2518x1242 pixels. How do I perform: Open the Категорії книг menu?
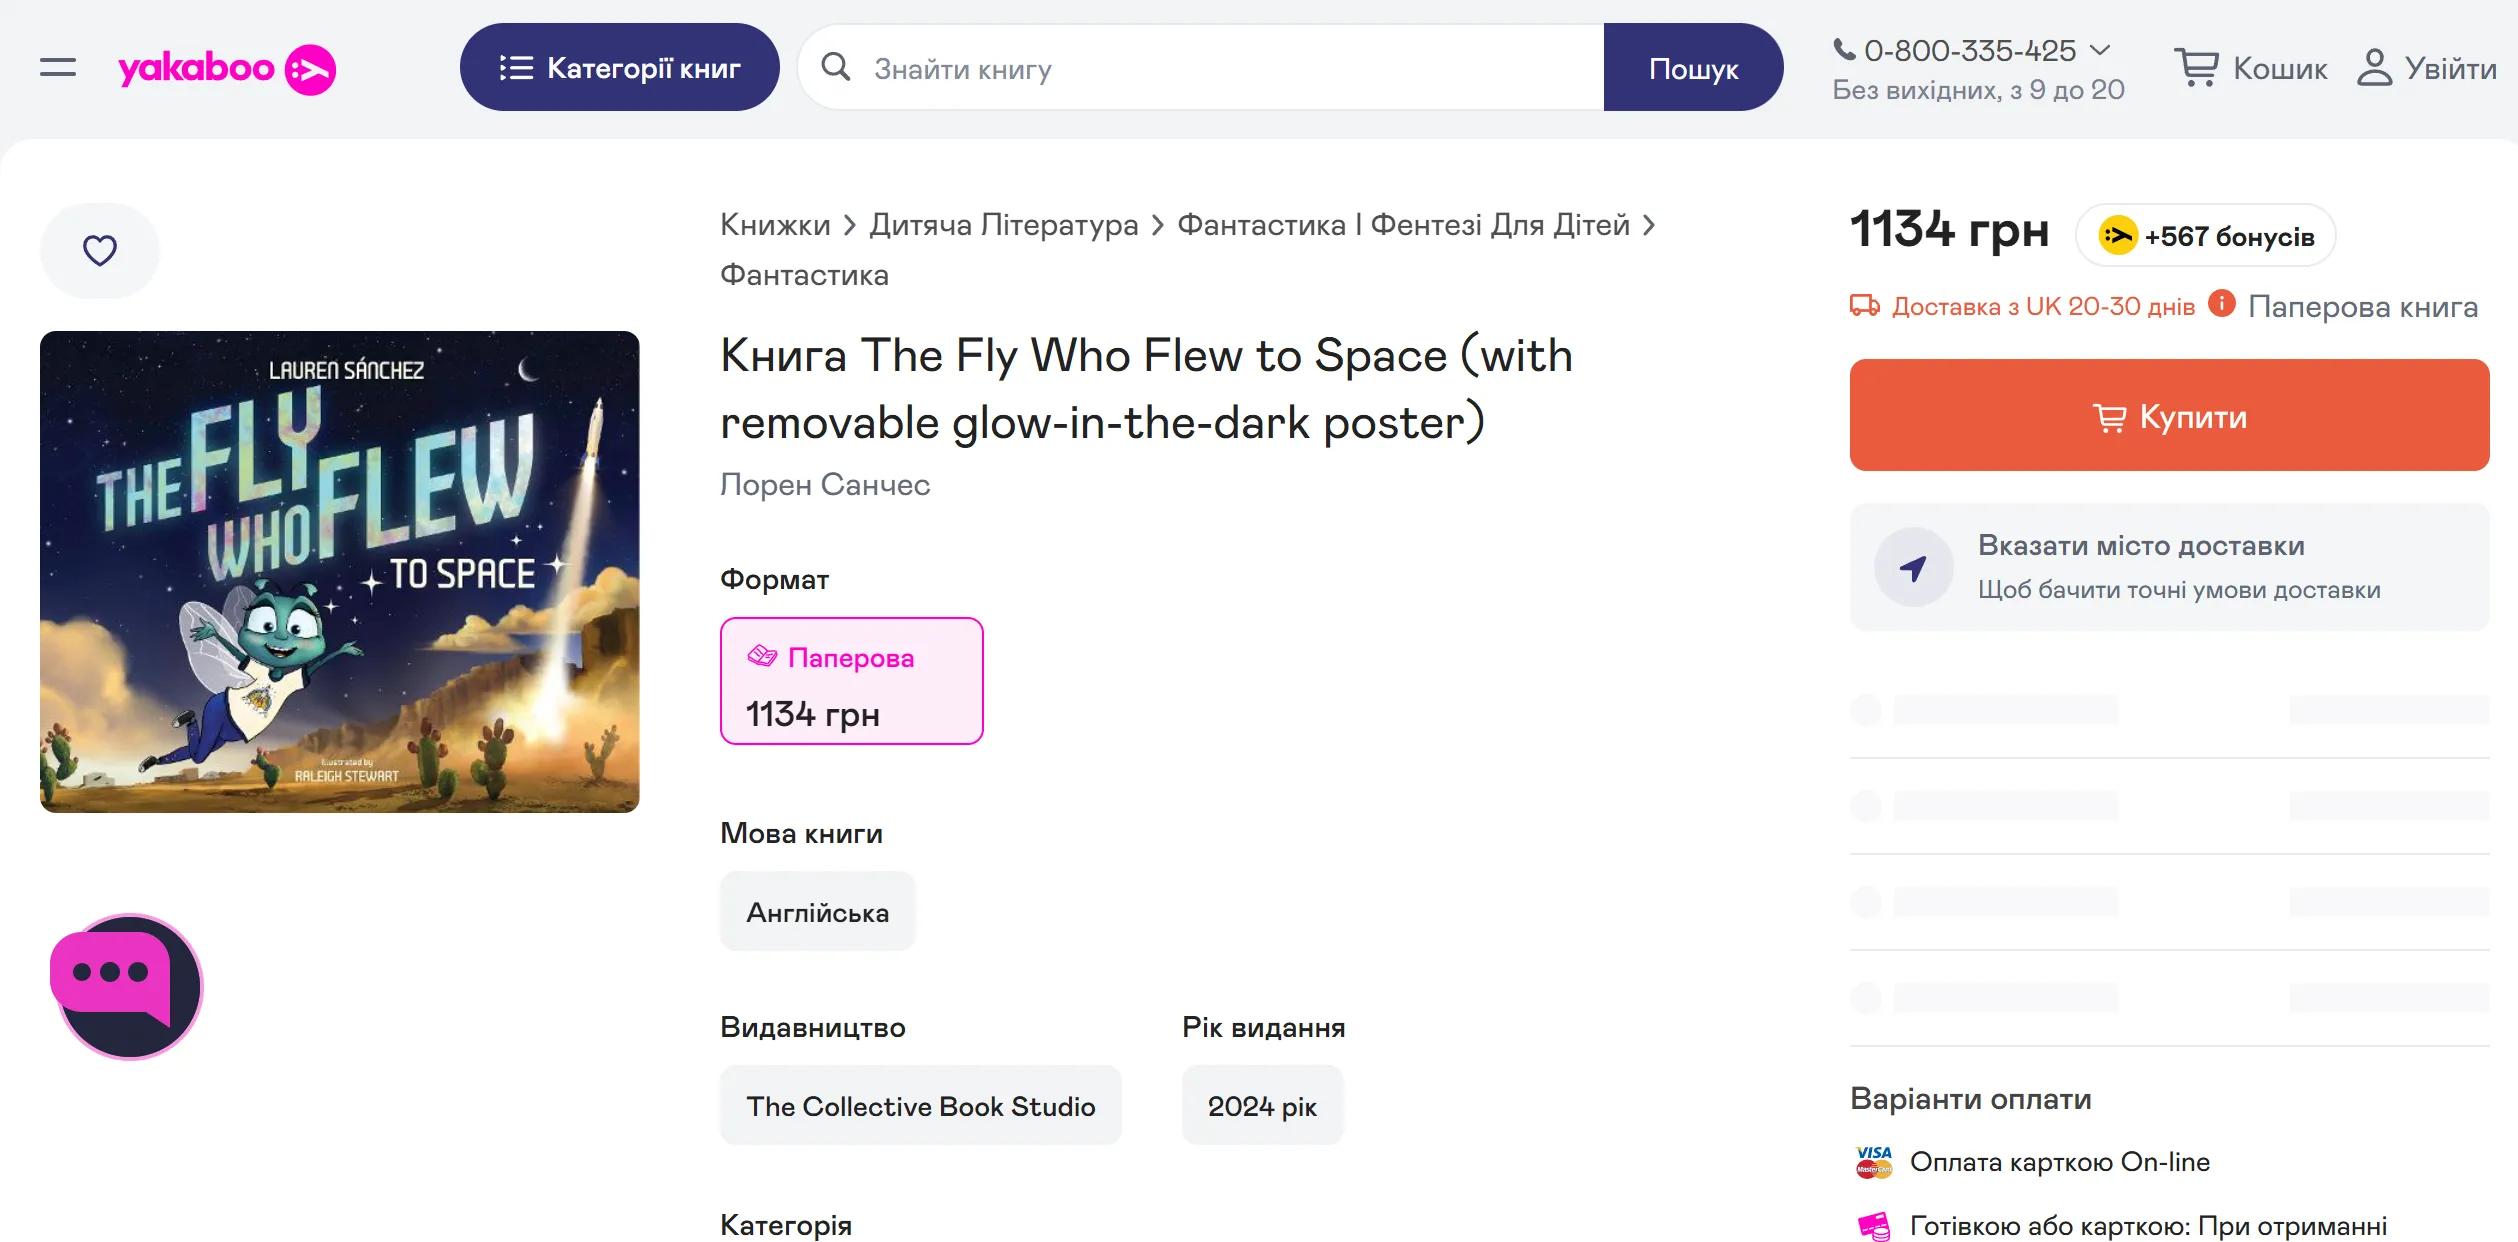[619, 68]
